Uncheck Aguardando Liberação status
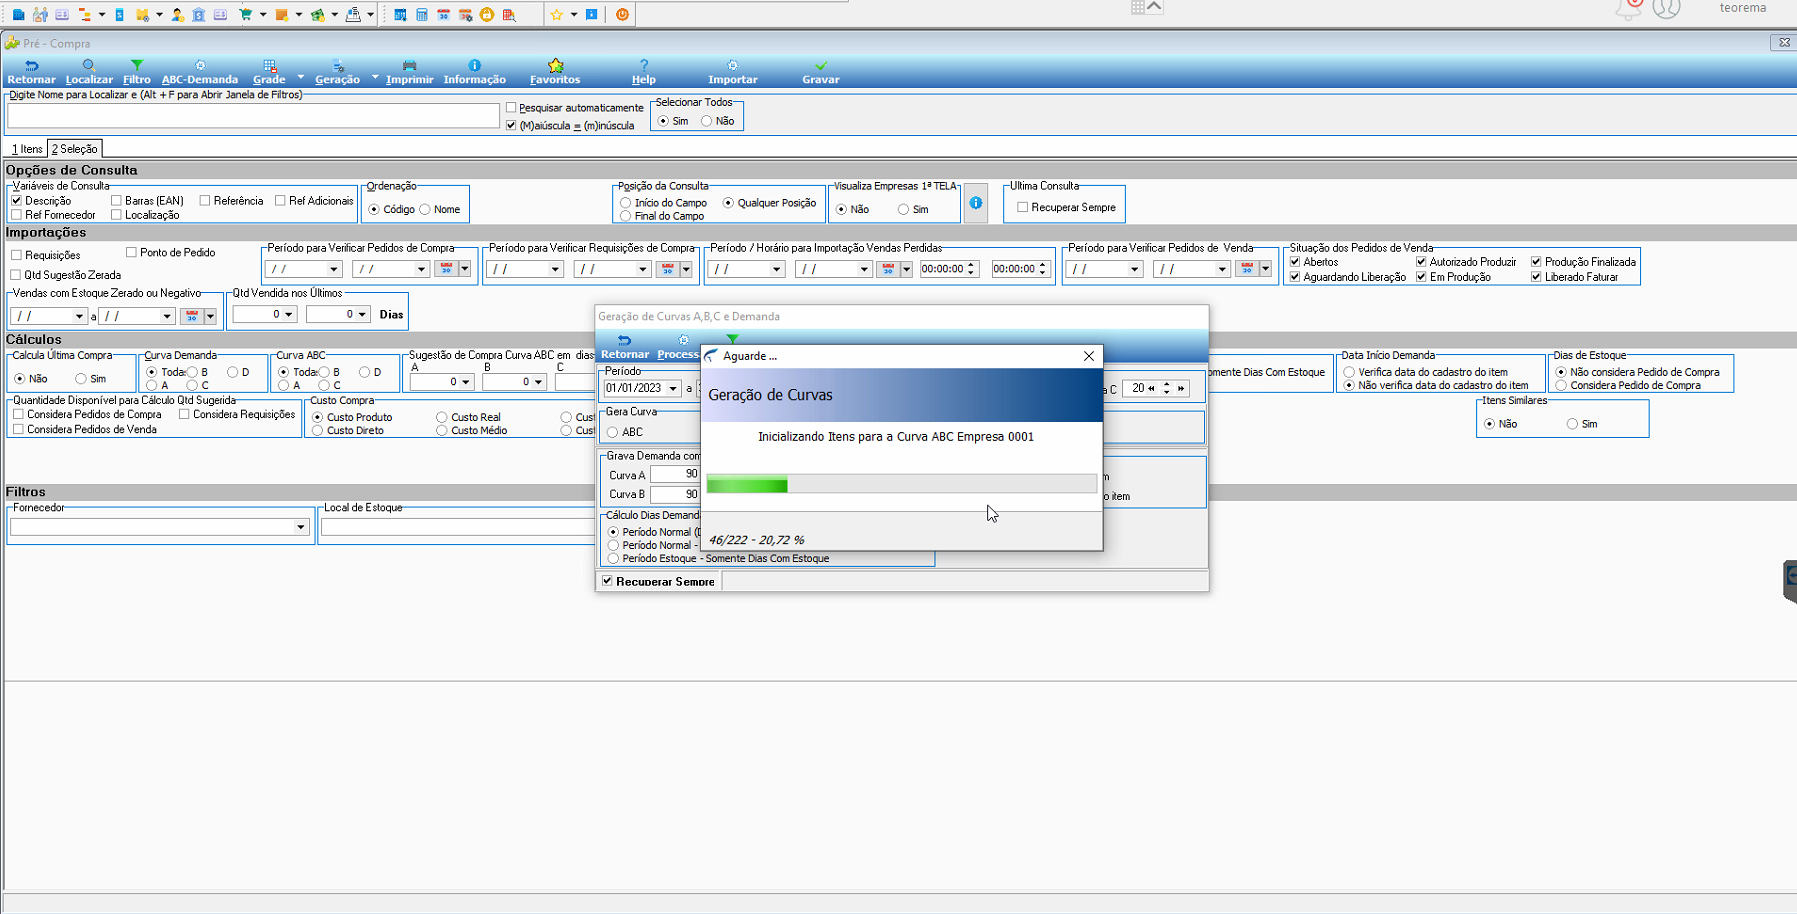The image size is (1797, 914). pos(1295,277)
